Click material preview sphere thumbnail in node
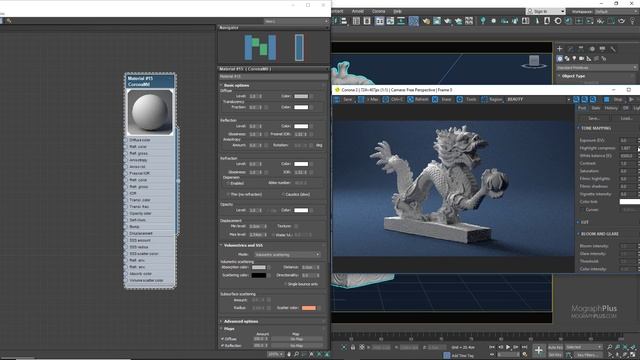 pos(150,112)
